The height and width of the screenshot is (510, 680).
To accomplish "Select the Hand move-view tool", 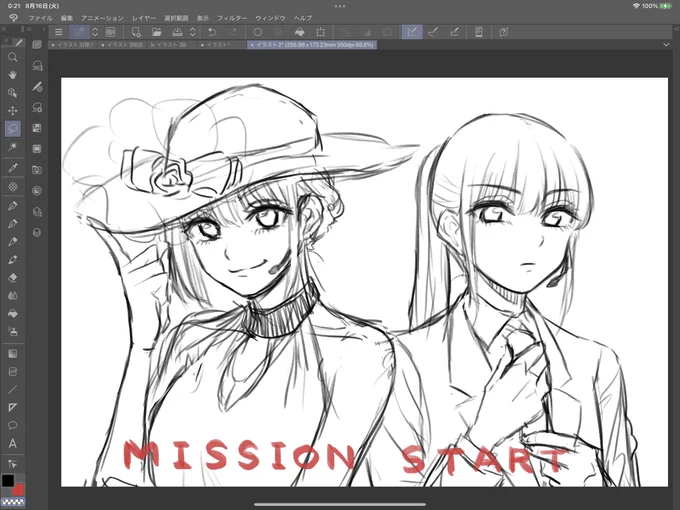I will 13,75.
